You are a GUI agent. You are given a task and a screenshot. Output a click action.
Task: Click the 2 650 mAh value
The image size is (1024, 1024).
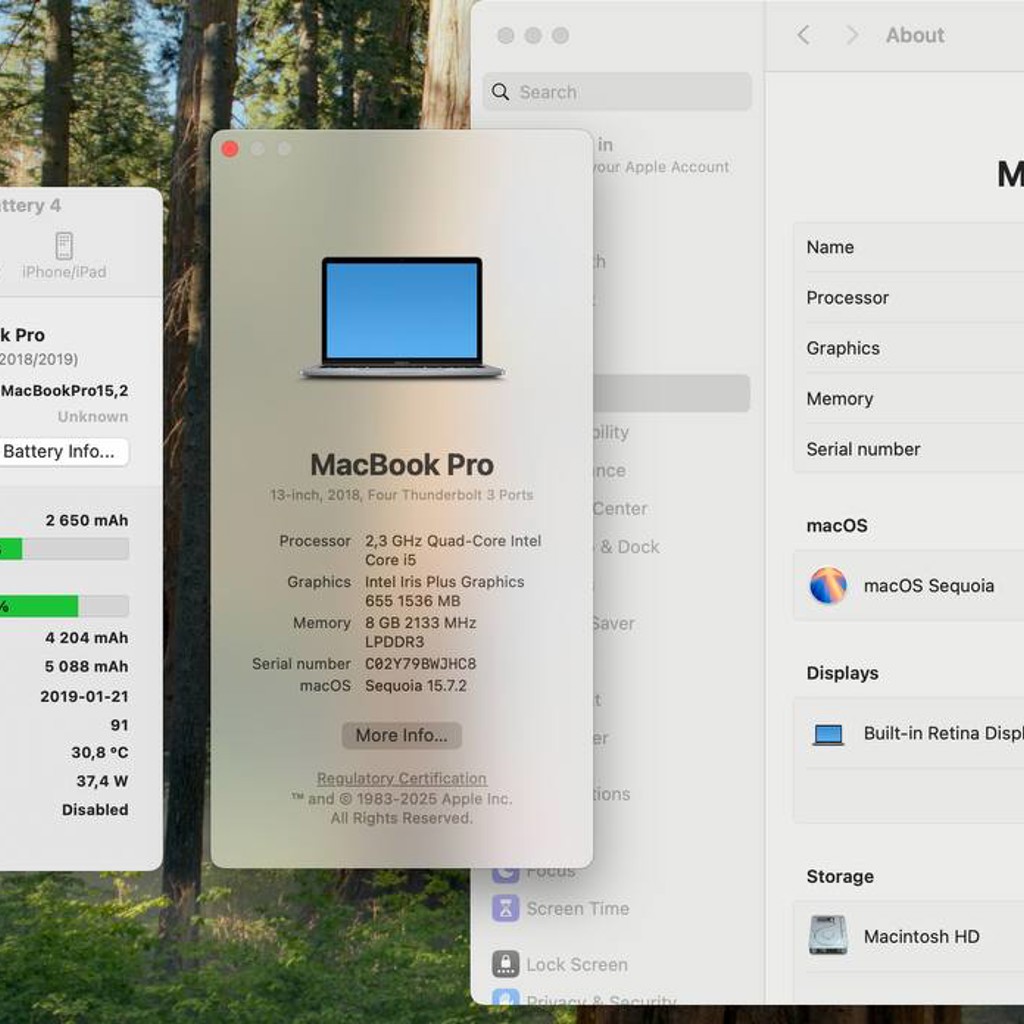[87, 520]
